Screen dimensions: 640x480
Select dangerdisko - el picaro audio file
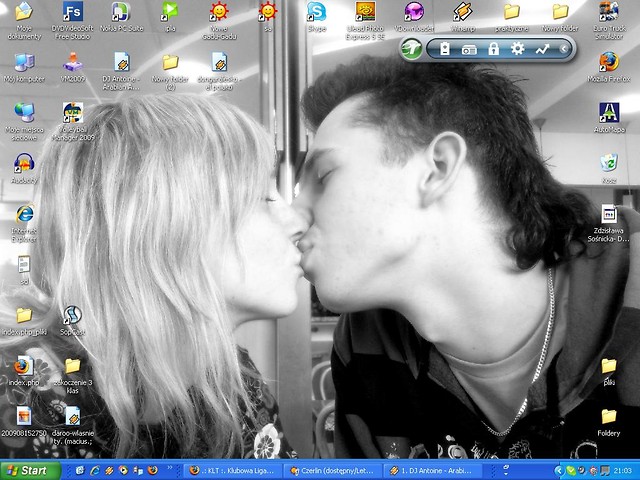[x=219, y=71]
